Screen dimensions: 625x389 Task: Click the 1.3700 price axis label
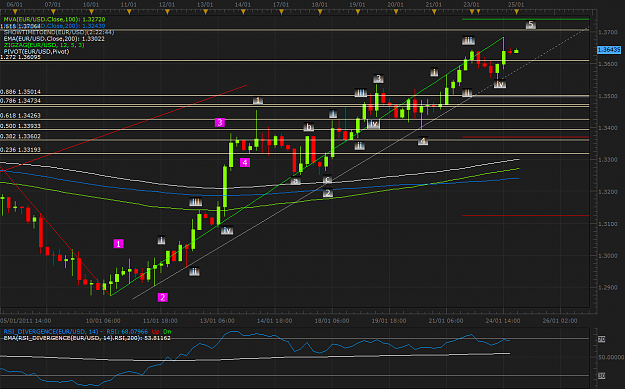click(x=608, y=32)
